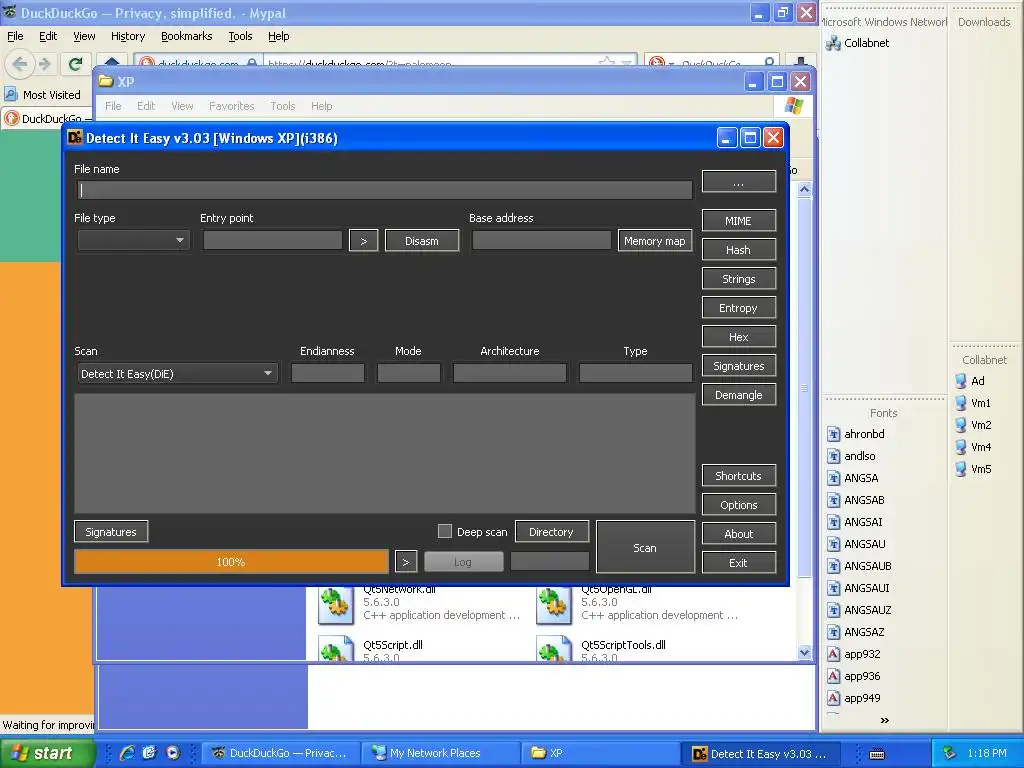Screen dimensions: 1024x768
Task: Click the '>' button beside the progress bar
Action: (x=406, y=562)
